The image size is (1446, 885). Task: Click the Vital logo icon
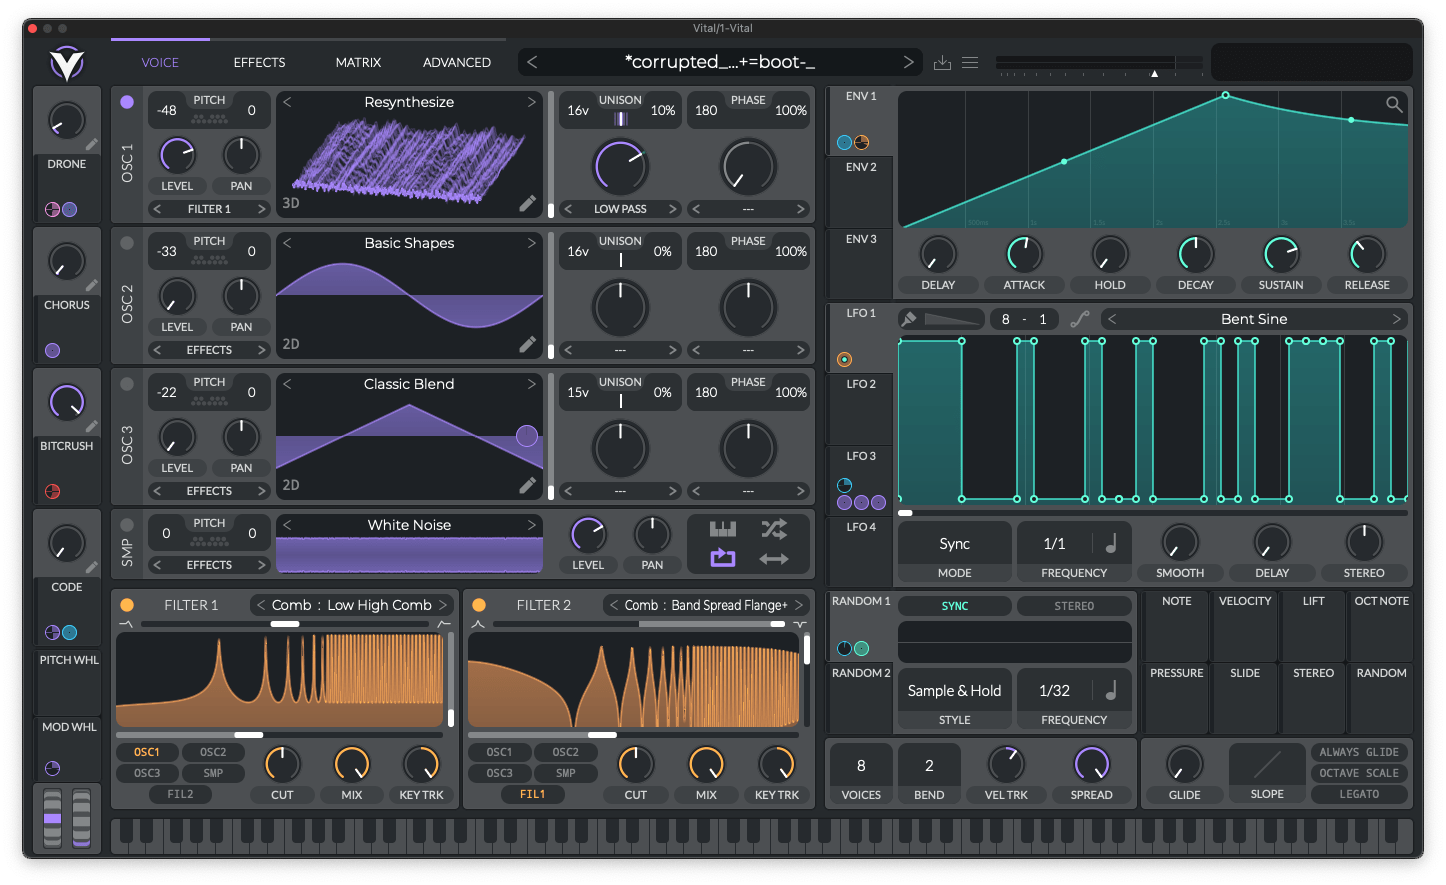click(x=67, y=63)
